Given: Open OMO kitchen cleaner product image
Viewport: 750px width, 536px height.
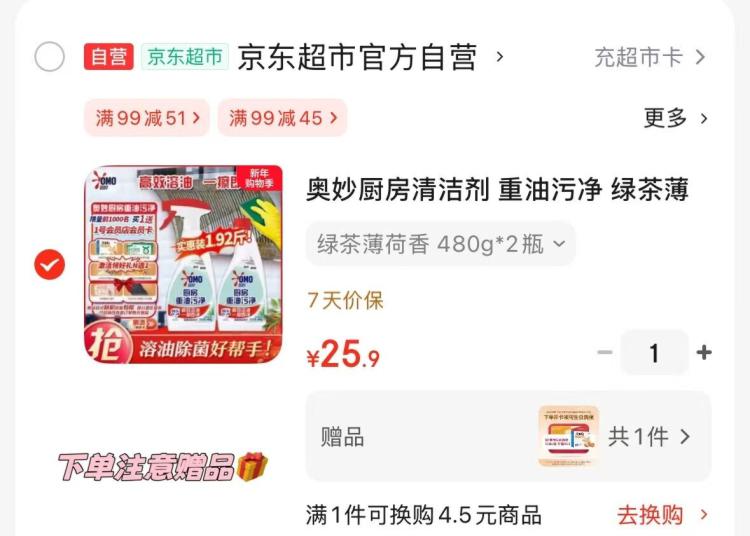Looking at the screenshot, I should [x=184, y=264].
